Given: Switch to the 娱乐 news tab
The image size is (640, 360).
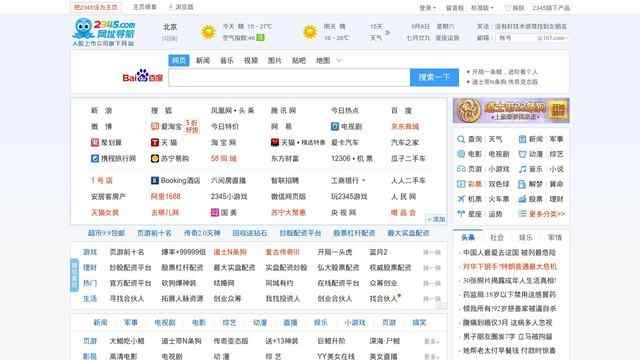Looking at the screenshot, I should [x=526, y=237].
